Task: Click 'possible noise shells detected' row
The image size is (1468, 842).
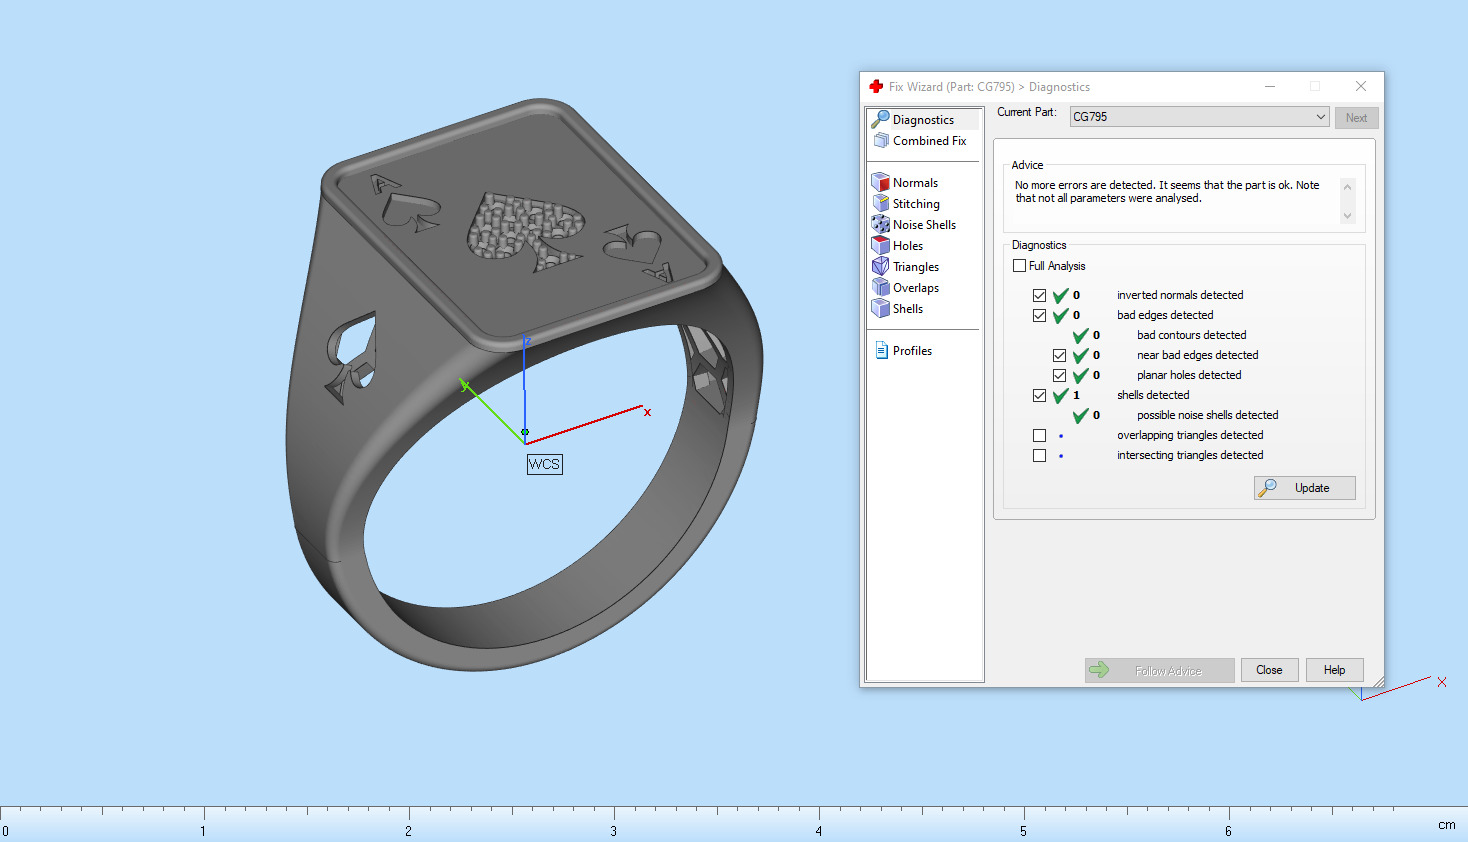Action: point(1208,415)
